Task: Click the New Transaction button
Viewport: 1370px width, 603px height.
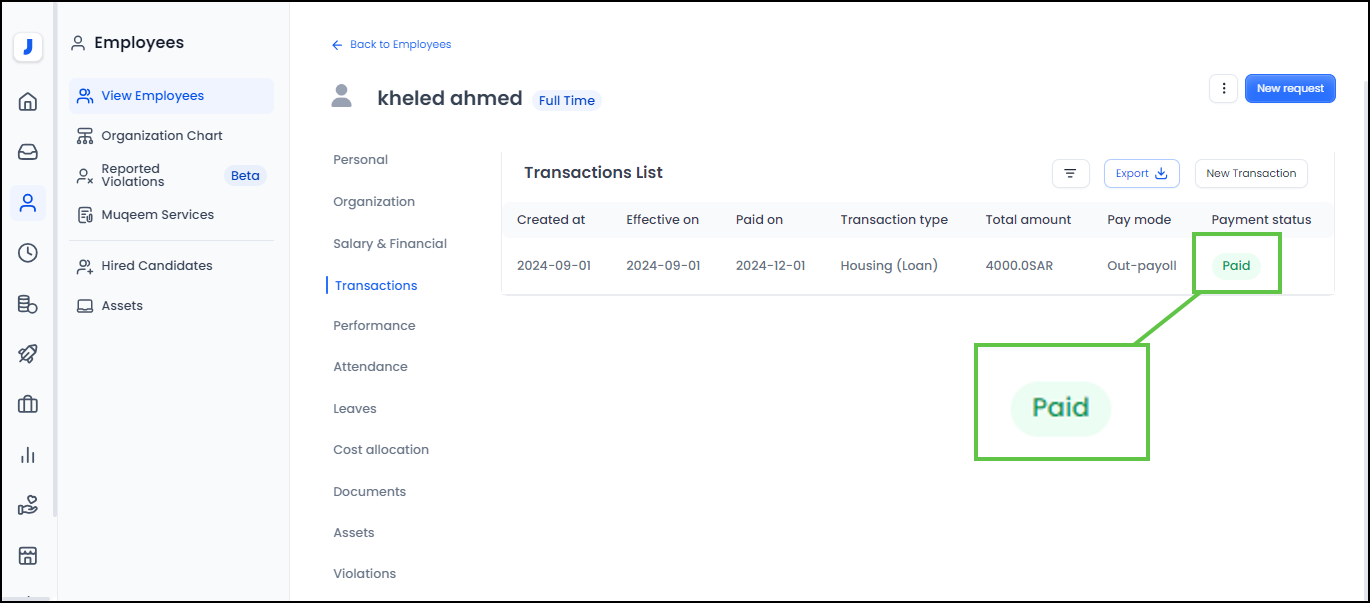Action: tap(1250, 173)
